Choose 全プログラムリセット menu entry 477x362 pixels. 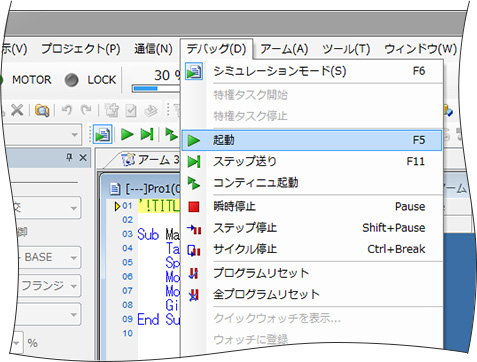(312, 295)
